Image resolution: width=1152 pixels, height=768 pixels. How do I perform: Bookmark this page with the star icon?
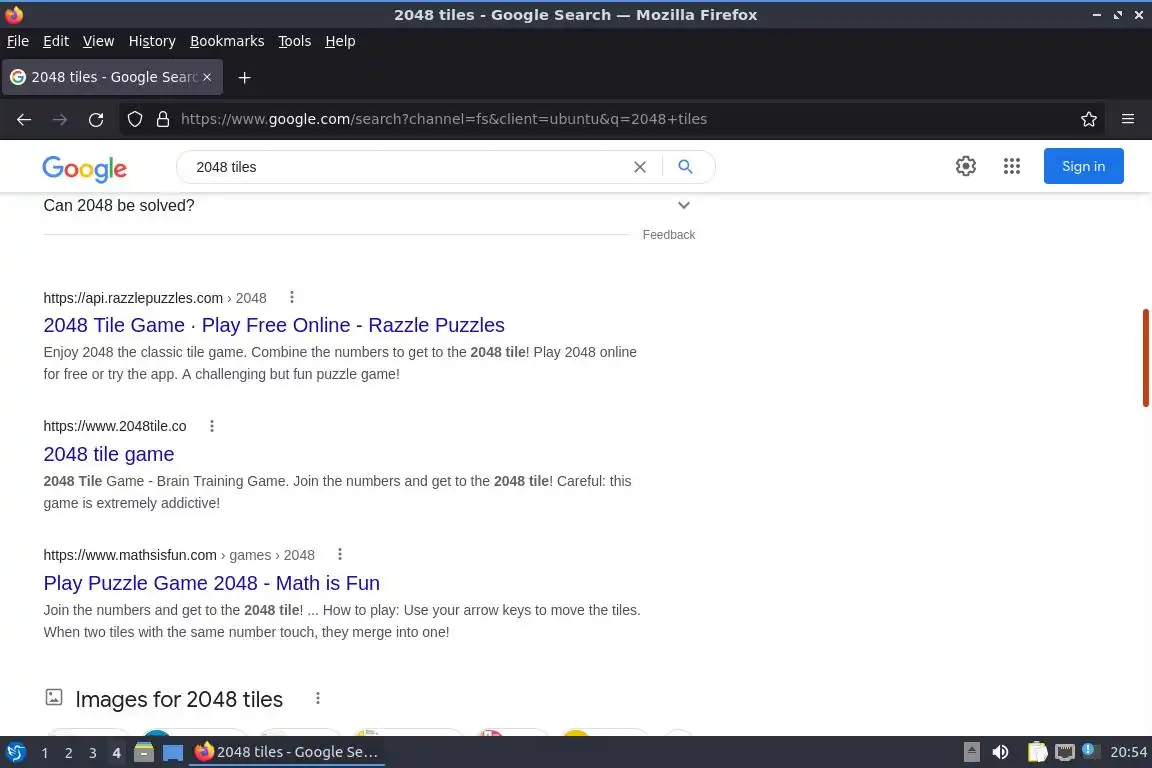[1089, 119]
